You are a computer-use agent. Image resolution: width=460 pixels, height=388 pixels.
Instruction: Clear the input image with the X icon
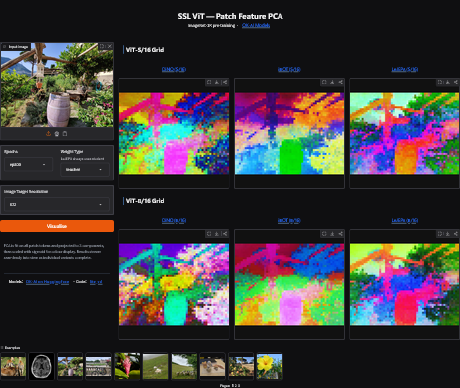(x=110, y=46)
